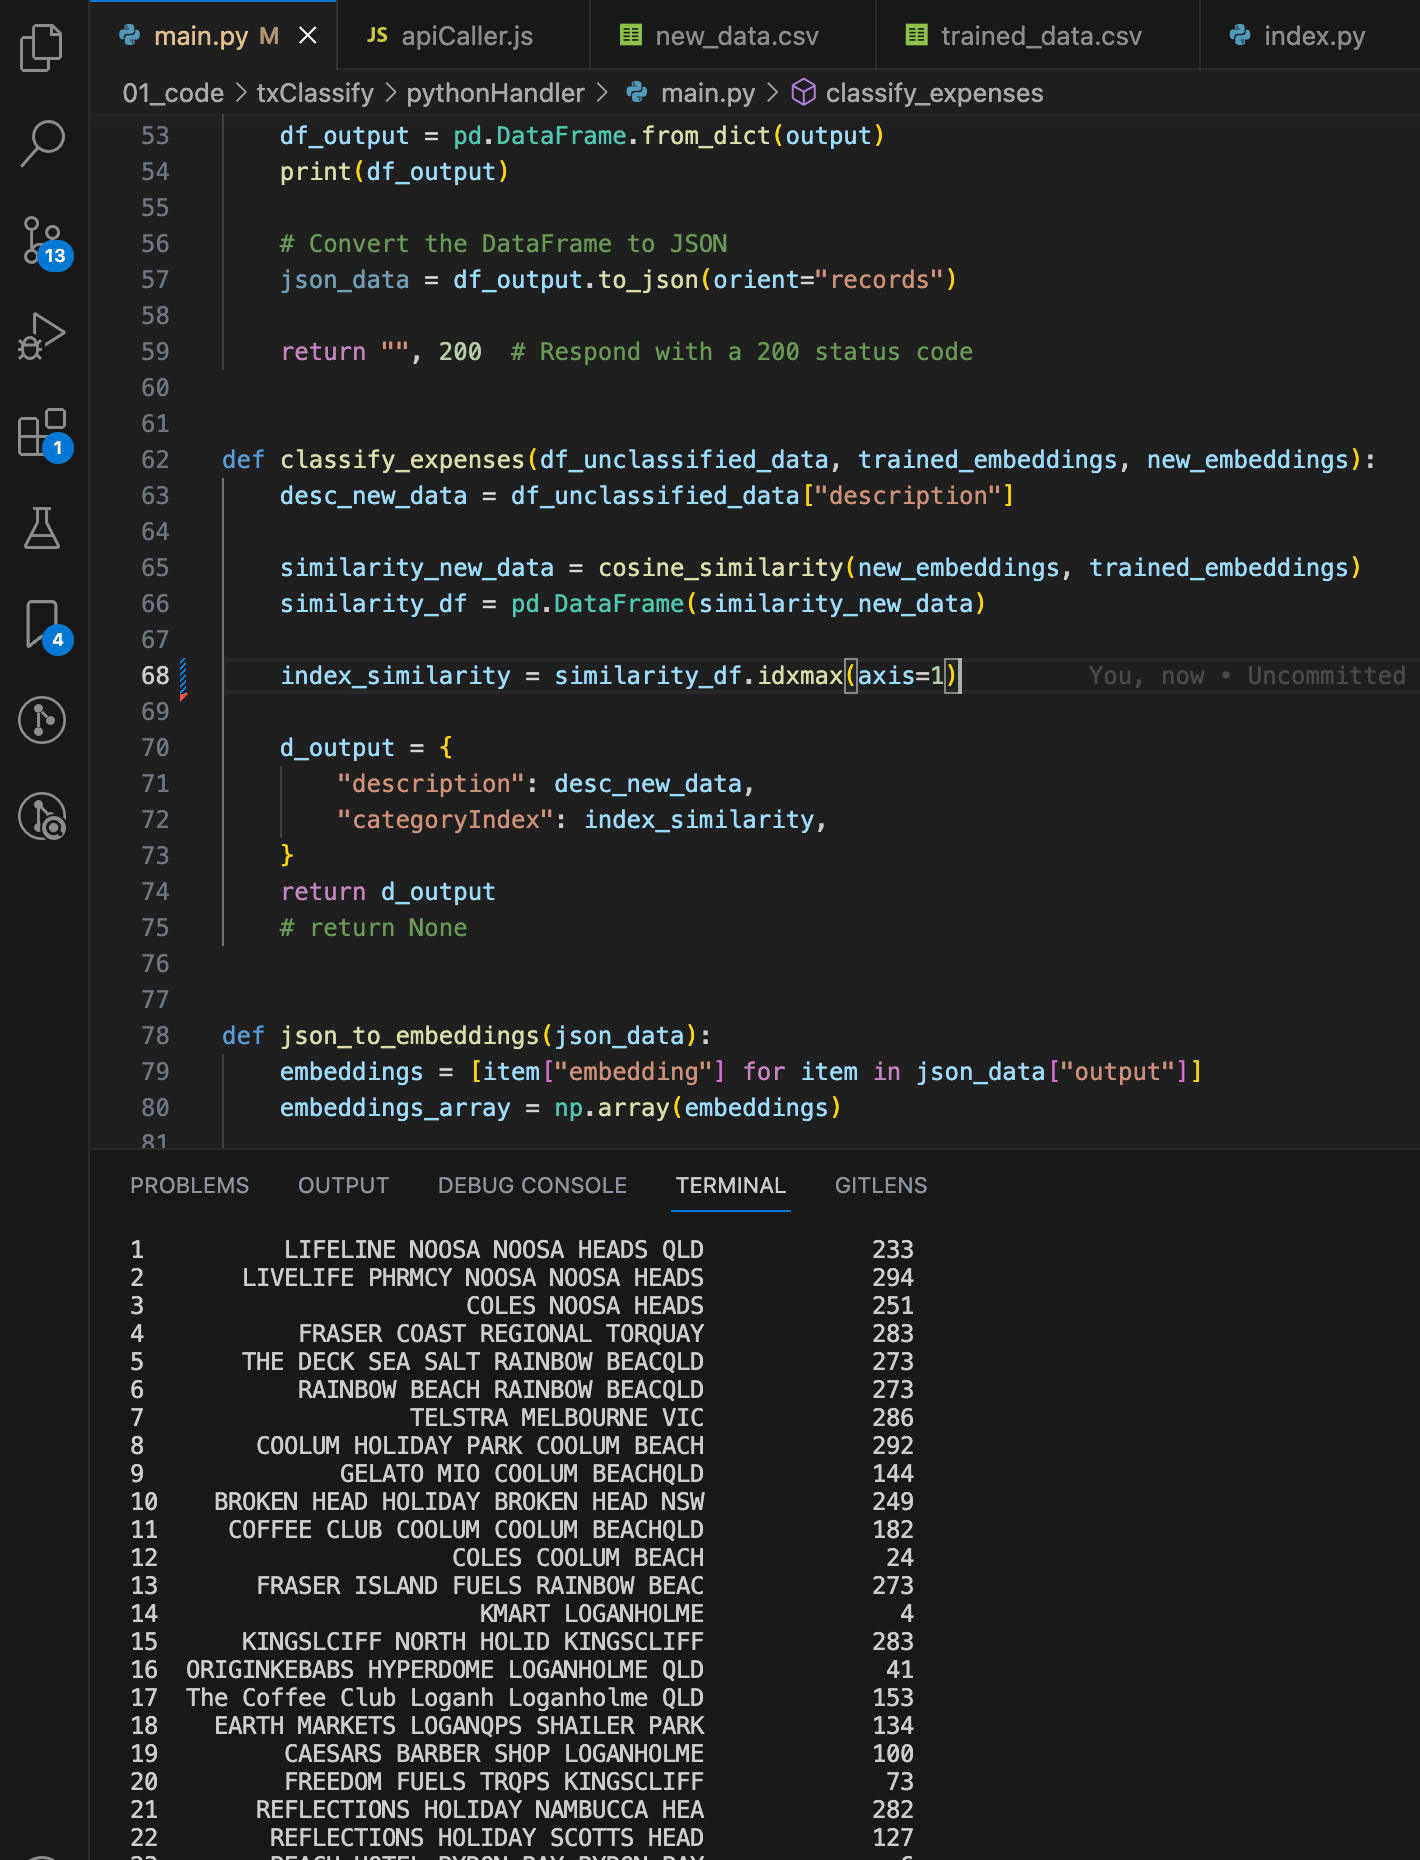The image size is (1420, 1860).
Task: Click the '# return None' comment
Action: pos(373,927)
